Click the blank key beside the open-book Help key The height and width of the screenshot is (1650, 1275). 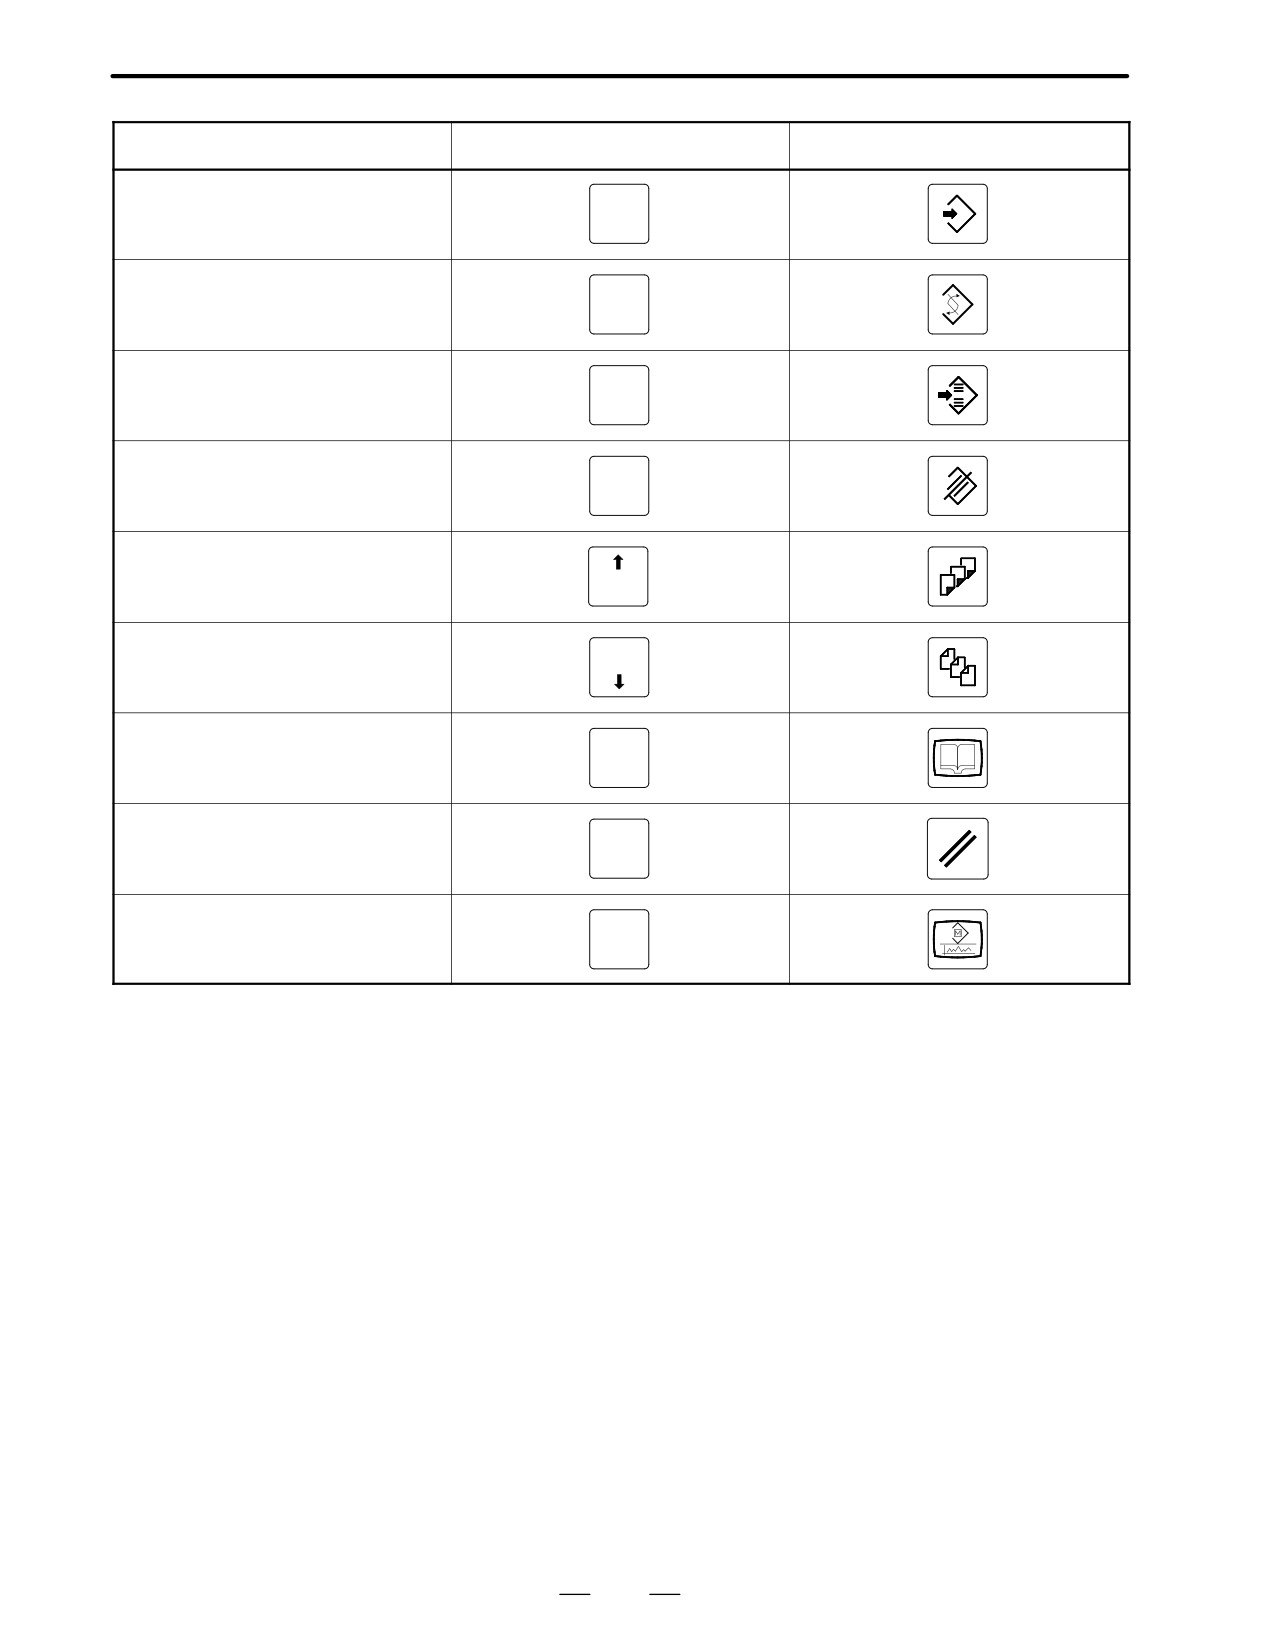618,758
